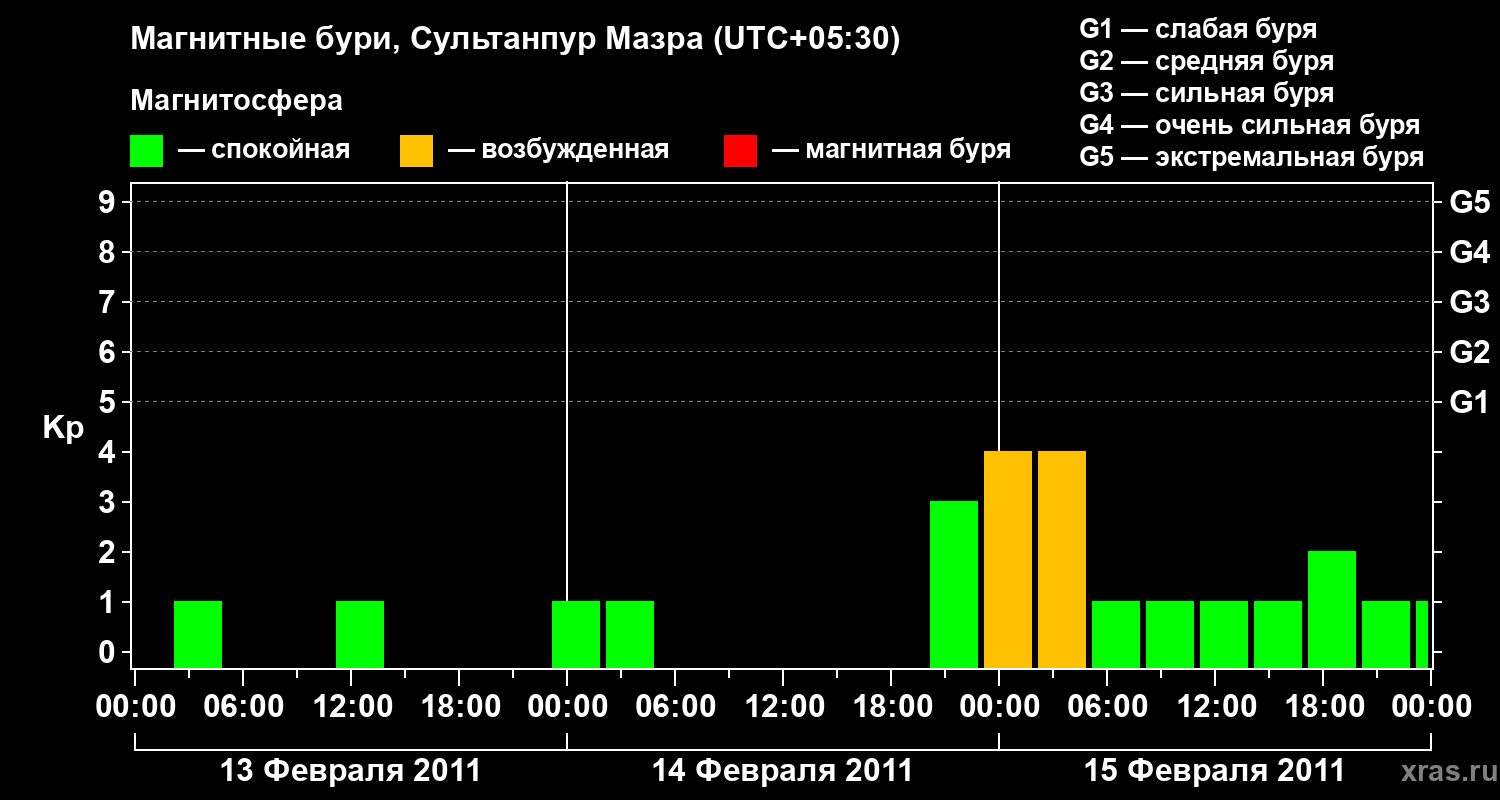The height and width of the screenshot is (800, 1500).
Task: Click 'G3 — сильная буря' legend line
Action: pyautogui.click(x=1207, y=93)
